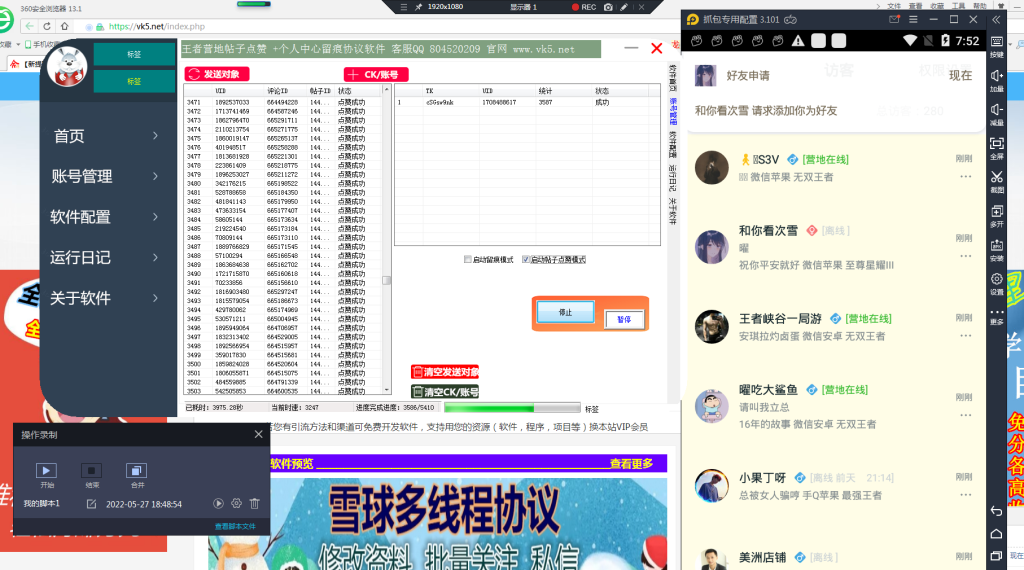The width and height of the screenshot is (1024, 570).
Task: Click the 合并 merge scripts icon
Action: [137, 470]
